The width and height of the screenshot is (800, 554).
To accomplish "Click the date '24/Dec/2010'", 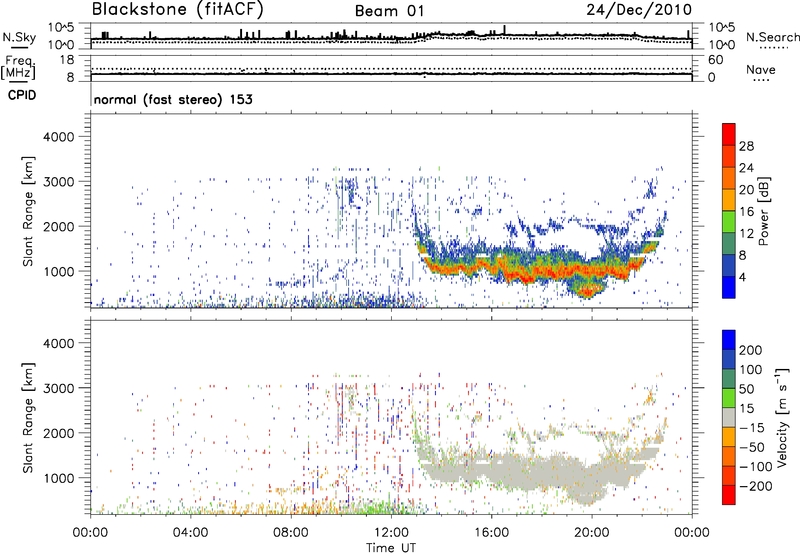I will (639, 10).
